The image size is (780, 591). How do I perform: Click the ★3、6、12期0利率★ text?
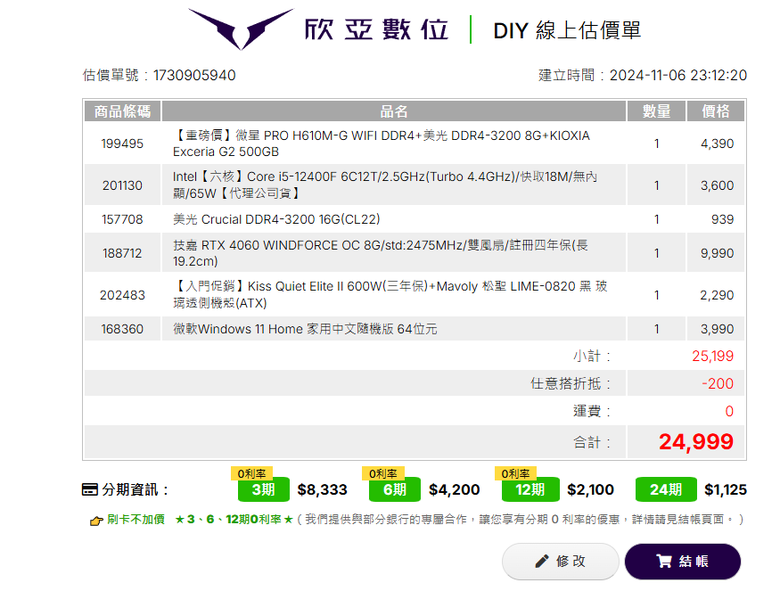tap(234, 519)
